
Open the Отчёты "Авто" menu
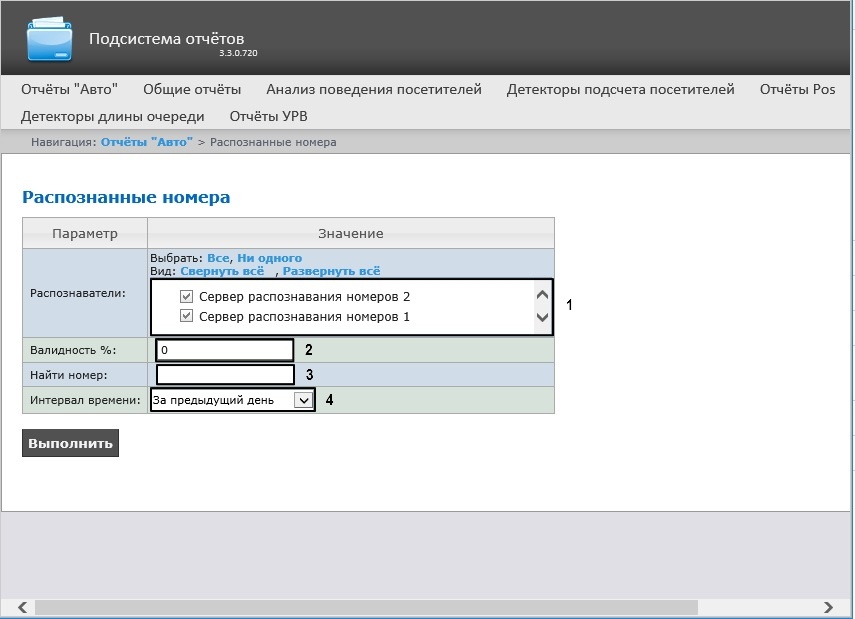[x=69, y=89]
